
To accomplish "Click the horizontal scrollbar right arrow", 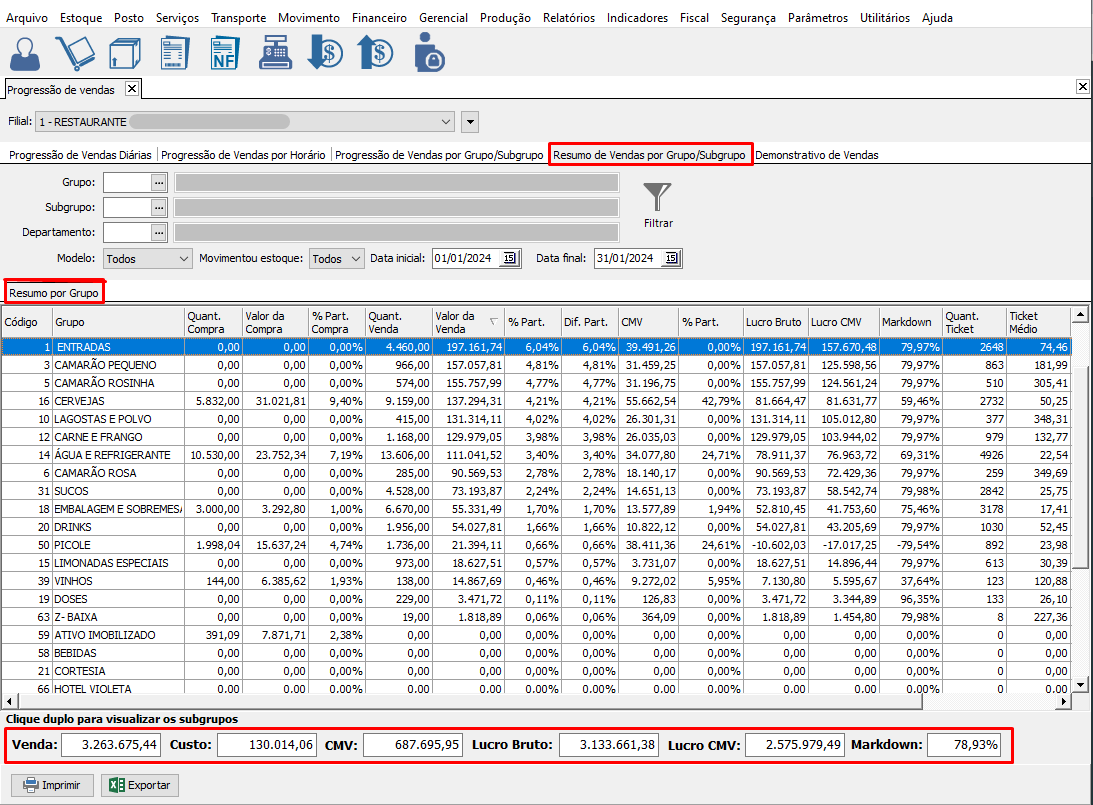I will [x=1063, y=702].
